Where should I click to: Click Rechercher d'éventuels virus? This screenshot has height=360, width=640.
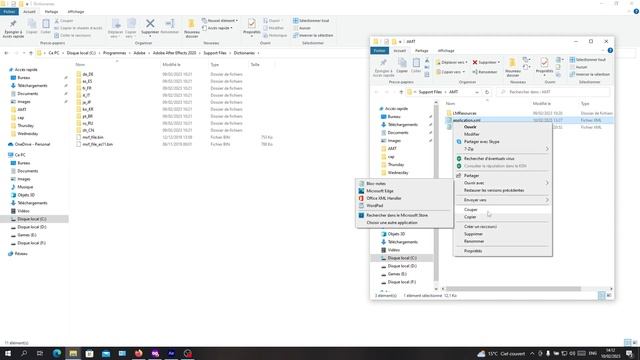point(503,158)
